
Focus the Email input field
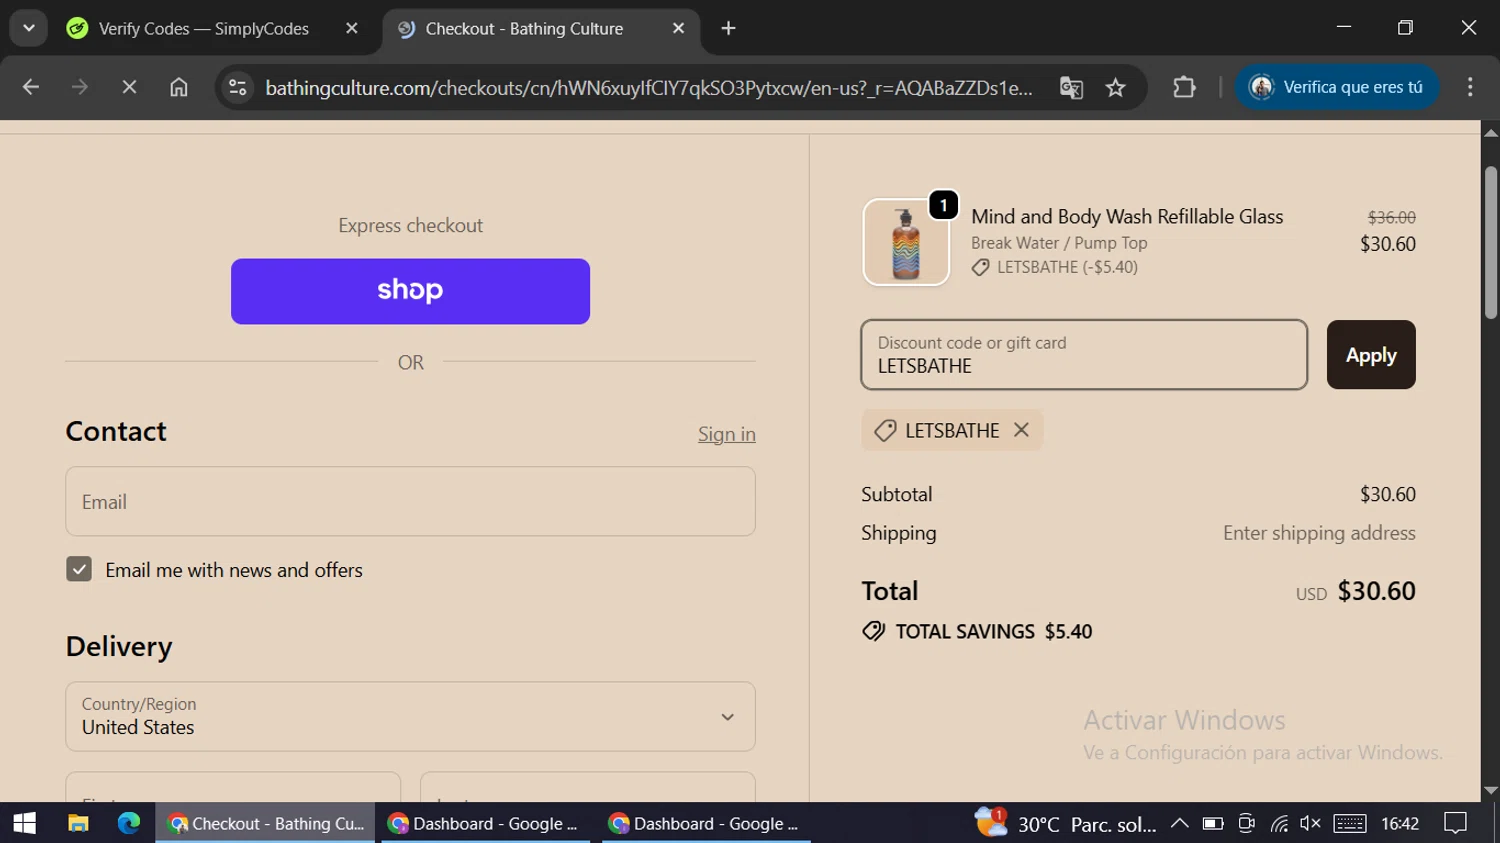tap(410, 501)
